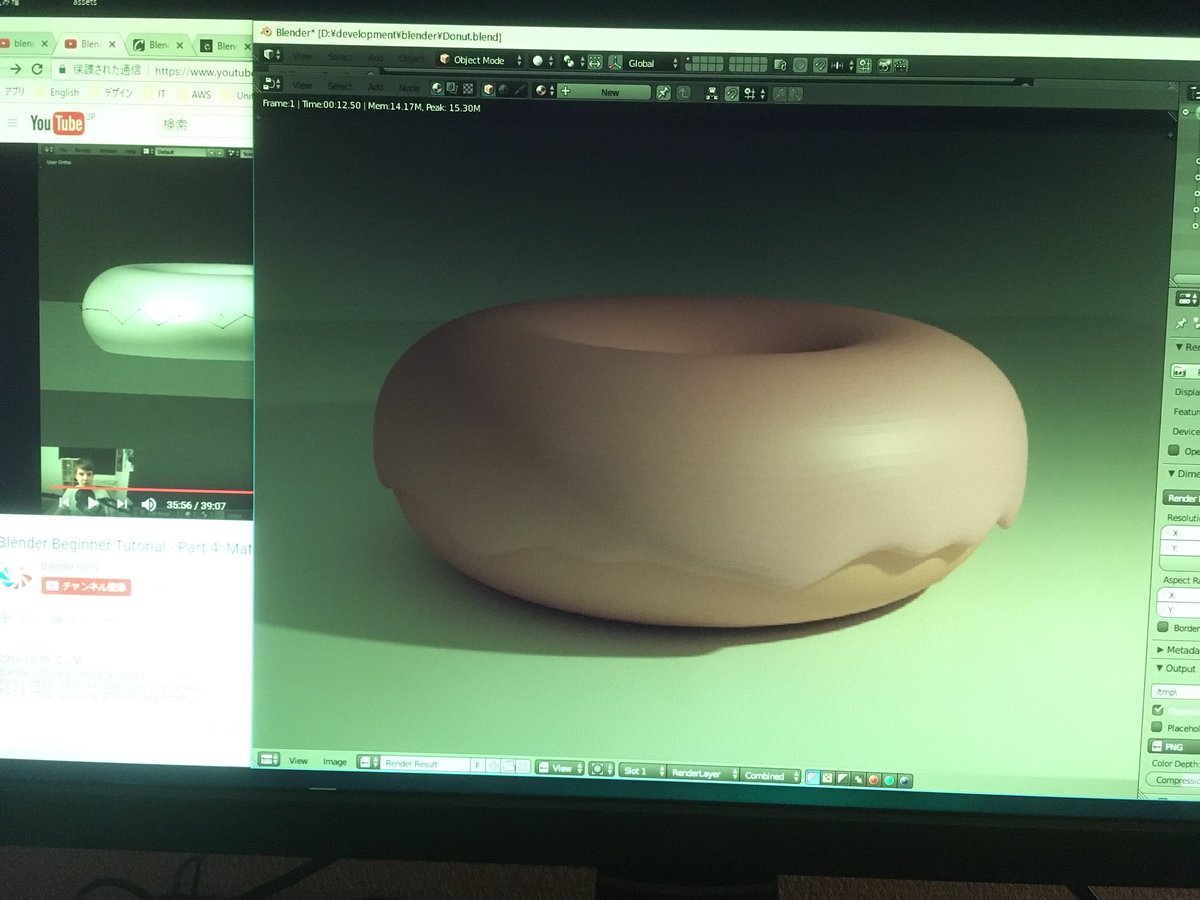Click the YouTube search field
The height and width of the screenshot is (900, 1200).
(205, 125)
